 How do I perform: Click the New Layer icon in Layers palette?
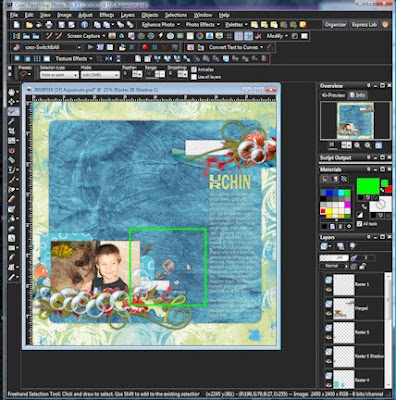click(x=325, y=246)
